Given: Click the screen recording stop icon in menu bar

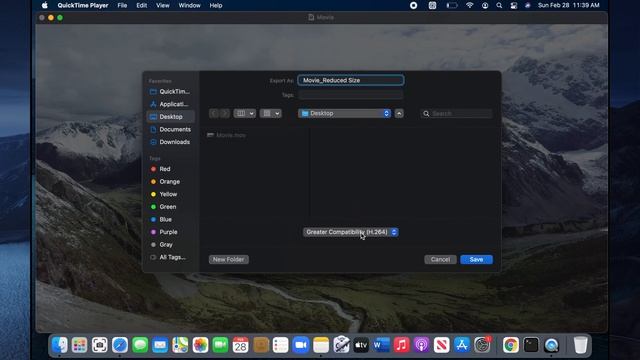Looking at the screenshot, I should pyautogui.click(x=413, y=5).
